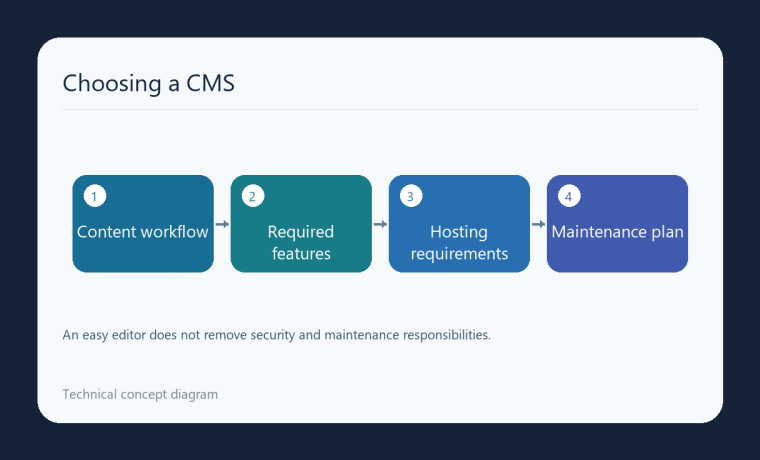This screenshot has width=760, height=460.
Task: Click the number 2 step badge
Action: point(253,196)
